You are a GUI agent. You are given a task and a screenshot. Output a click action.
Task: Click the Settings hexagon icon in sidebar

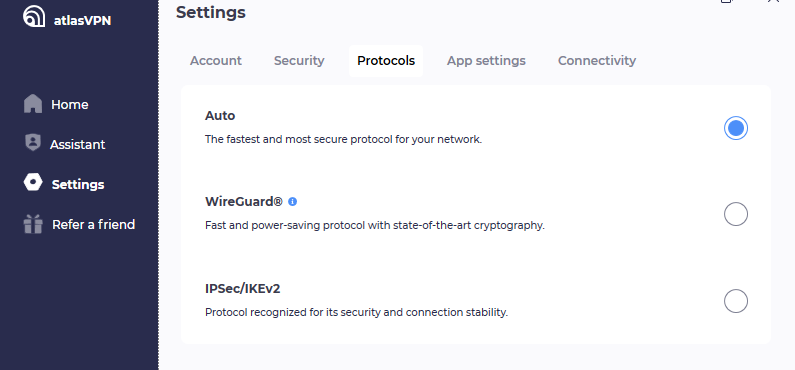pyautogui.click(x=33, y=183)
